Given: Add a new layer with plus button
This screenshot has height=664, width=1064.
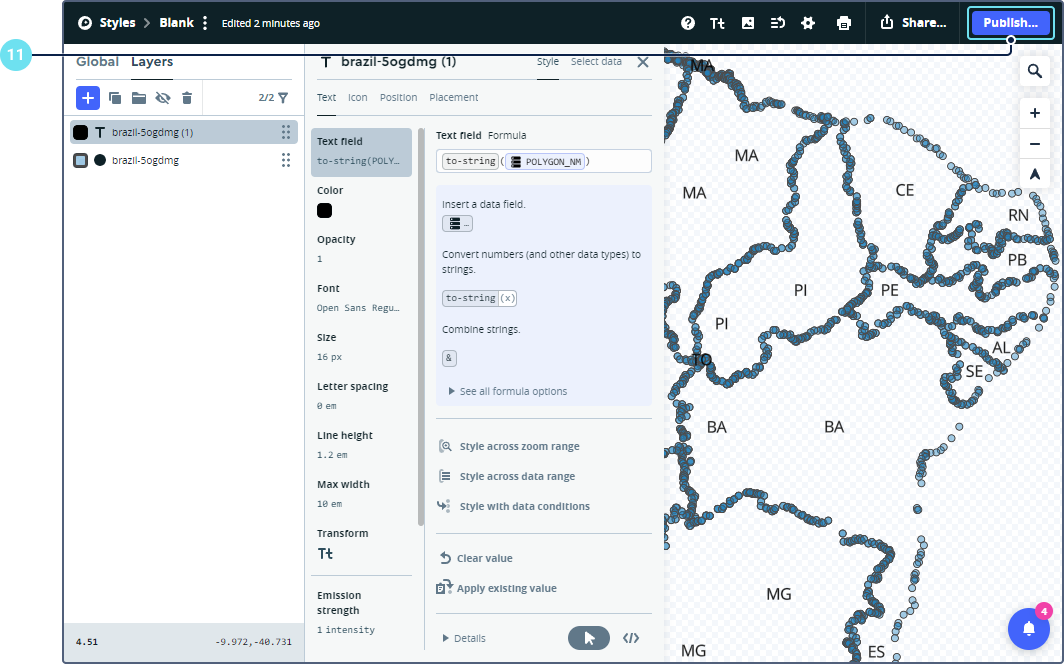Looking at the screenshot, I should click(88, 98).
